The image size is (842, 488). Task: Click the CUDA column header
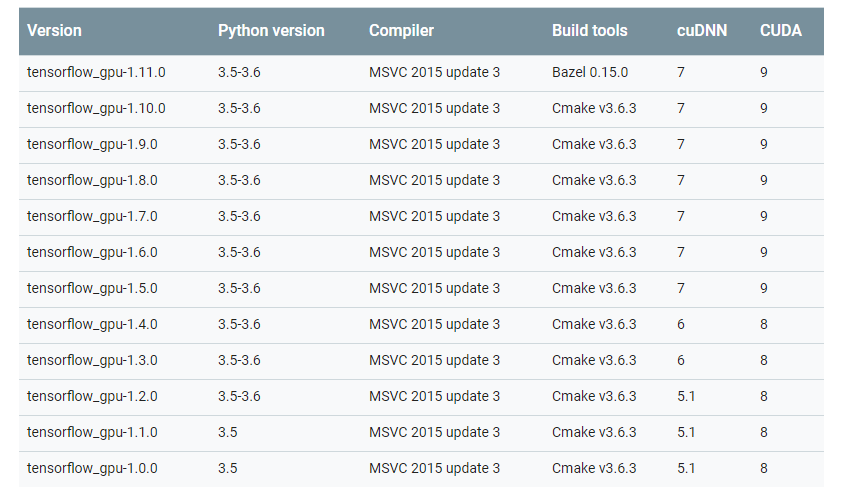pos(780,31)
